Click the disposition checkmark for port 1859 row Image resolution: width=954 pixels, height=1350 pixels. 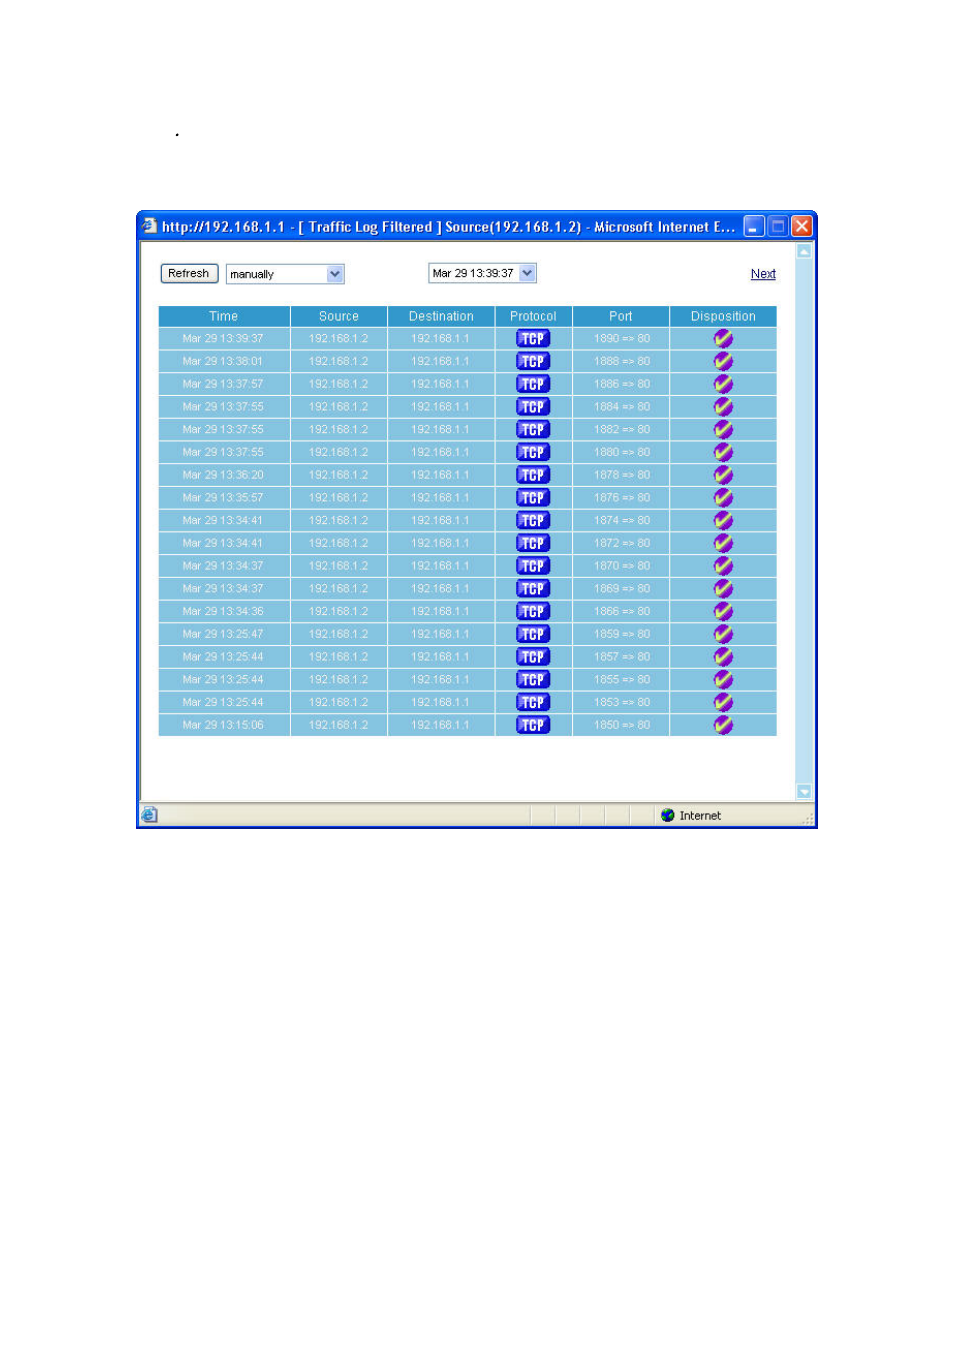tap(723, 634)
